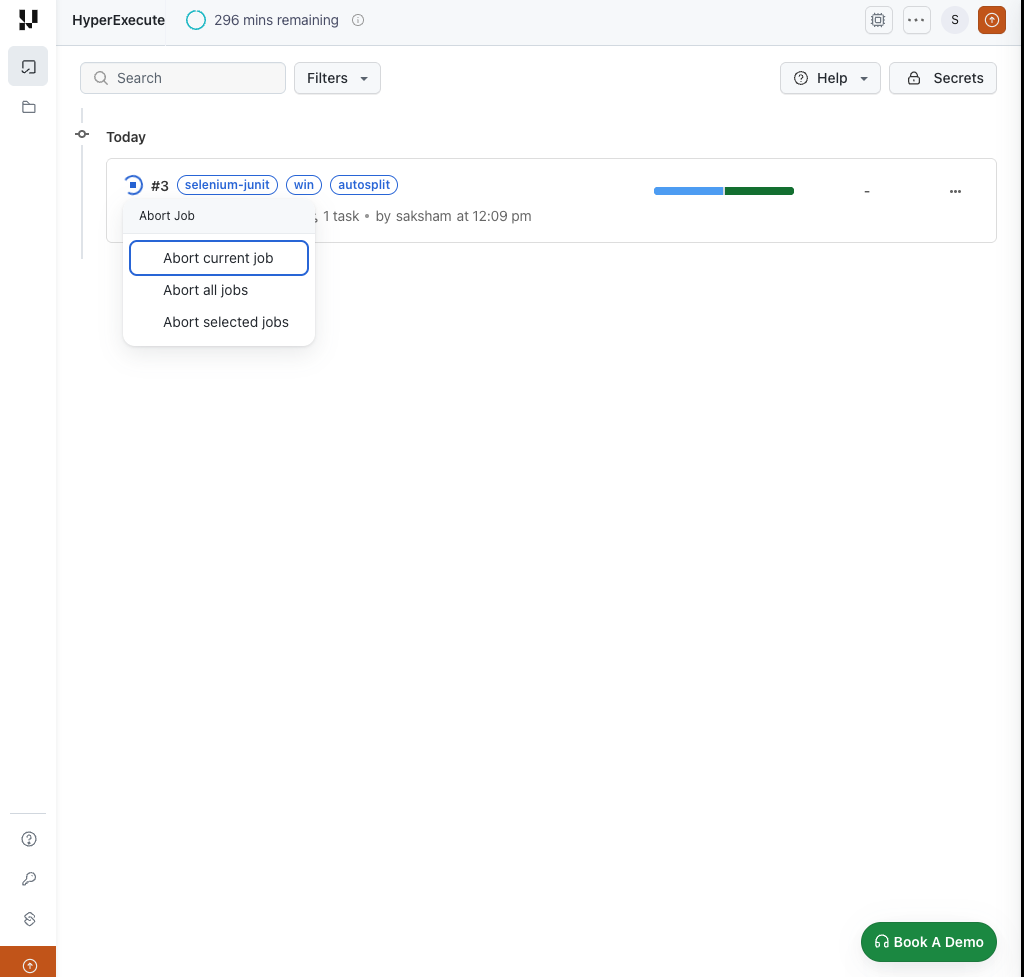Click the job number #3 text
Screen dimensions: 1024x977
160,186
